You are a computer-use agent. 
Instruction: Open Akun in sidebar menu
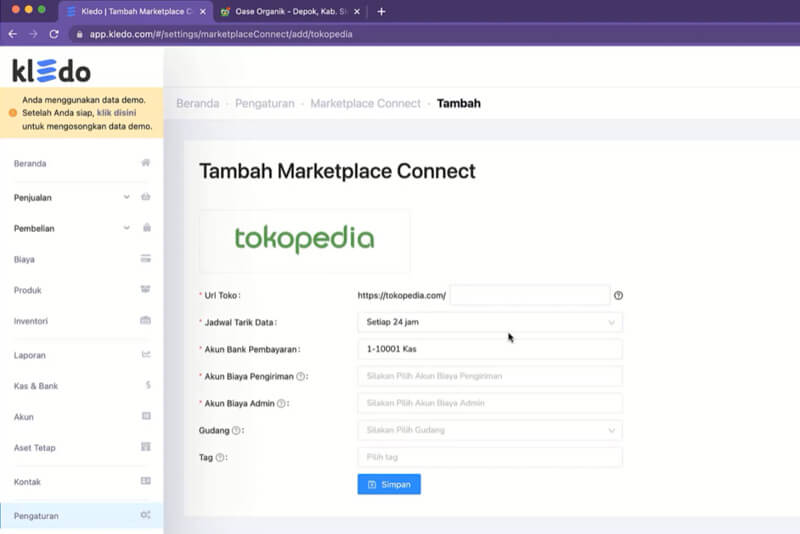pos(82,417)
